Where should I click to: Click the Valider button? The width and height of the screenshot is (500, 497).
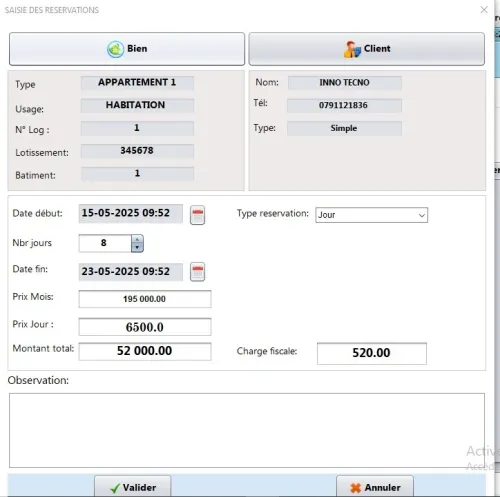pos(133,487)
